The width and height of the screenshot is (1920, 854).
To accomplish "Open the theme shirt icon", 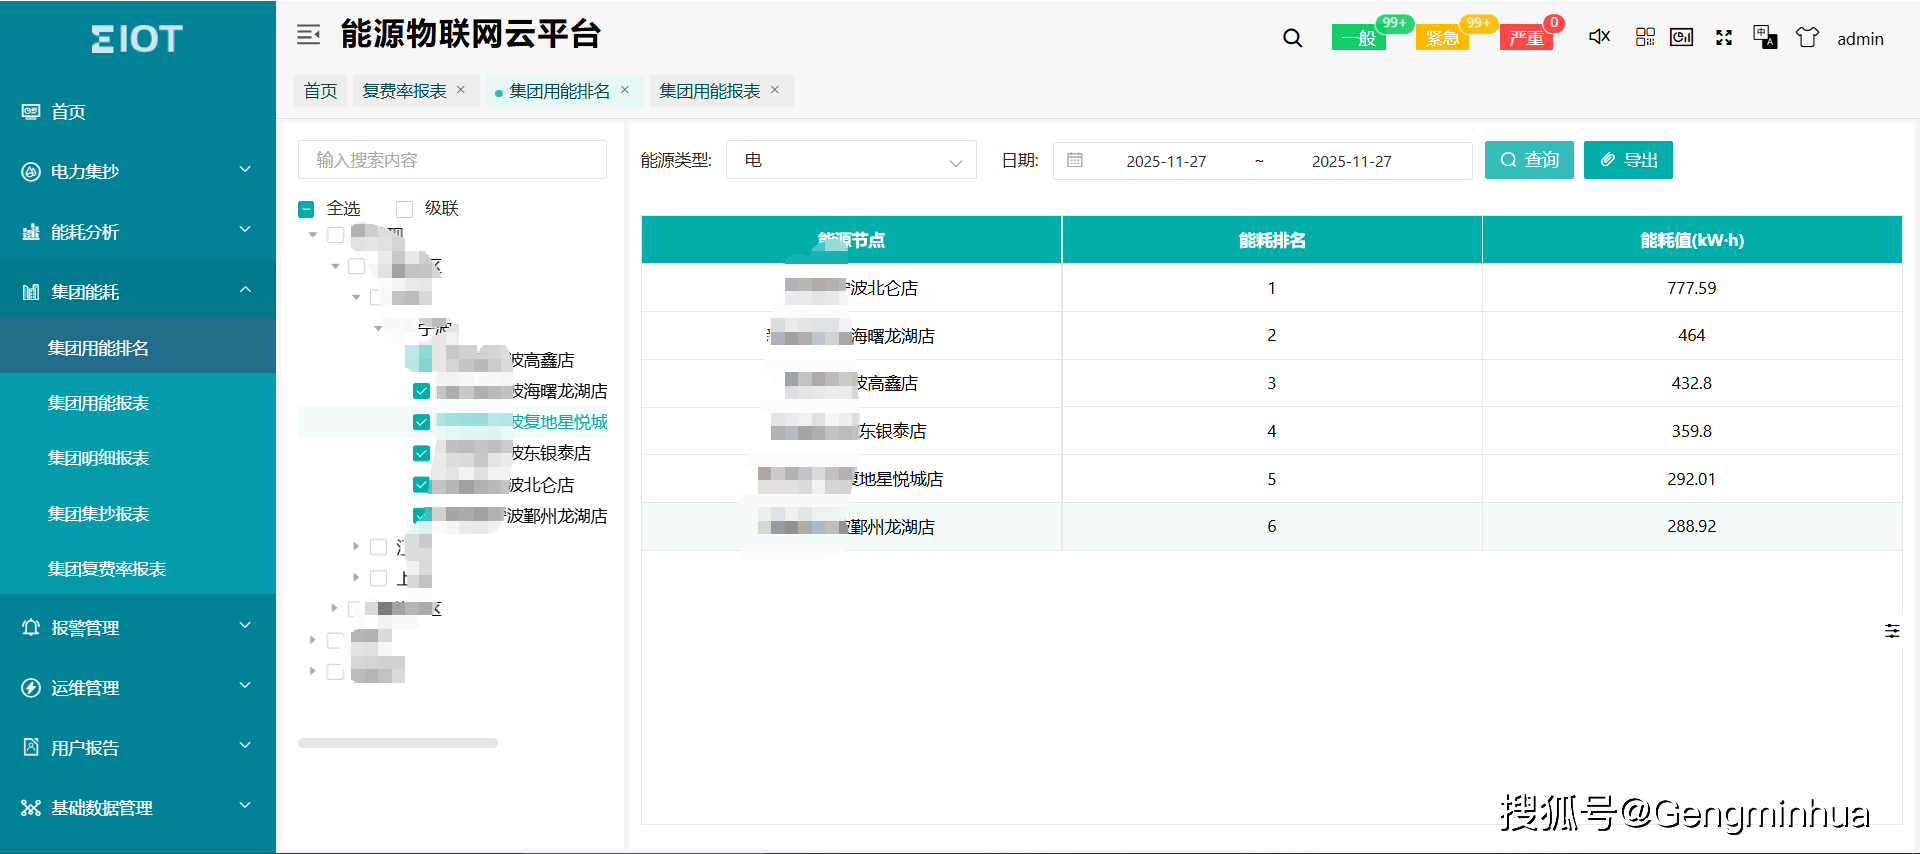I will pos(1807,38).
